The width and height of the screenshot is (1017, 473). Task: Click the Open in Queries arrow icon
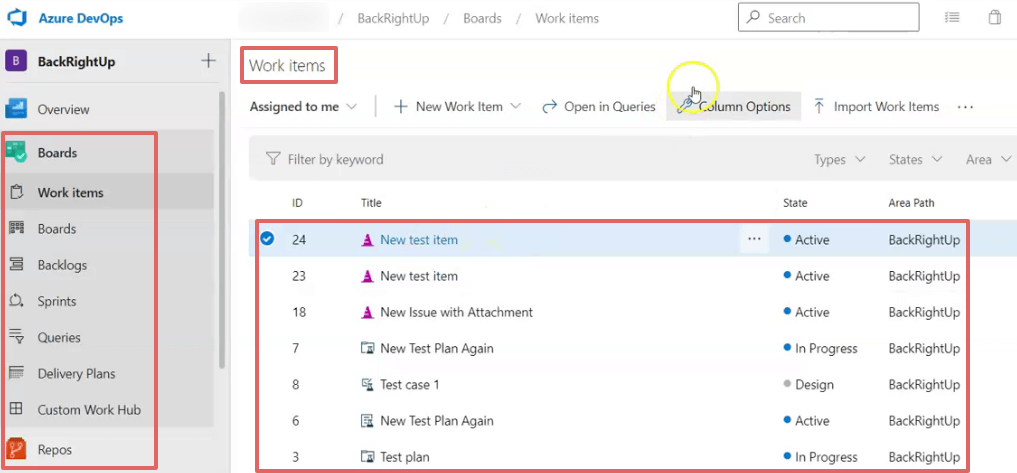550,106
